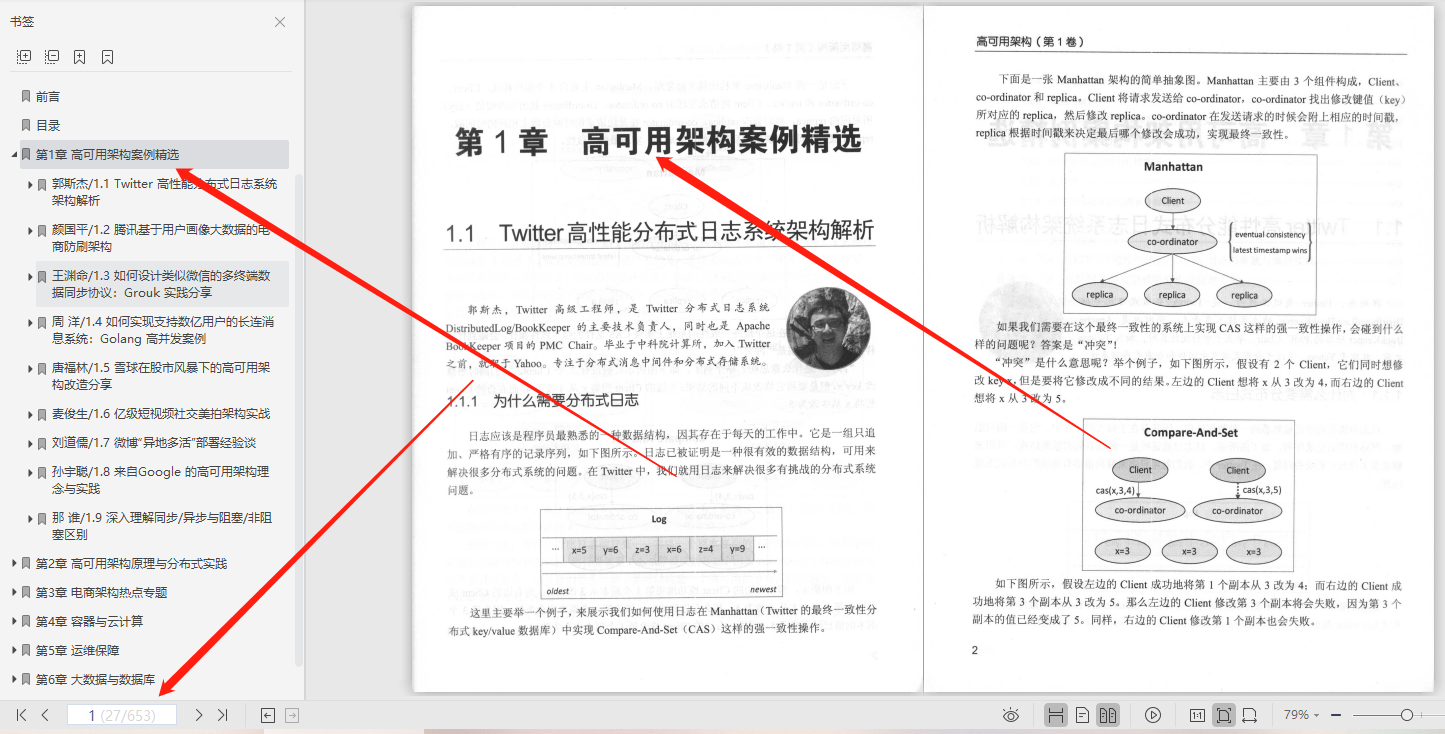Click the bookmark ribbon icon beside 前言

[26, 97]
